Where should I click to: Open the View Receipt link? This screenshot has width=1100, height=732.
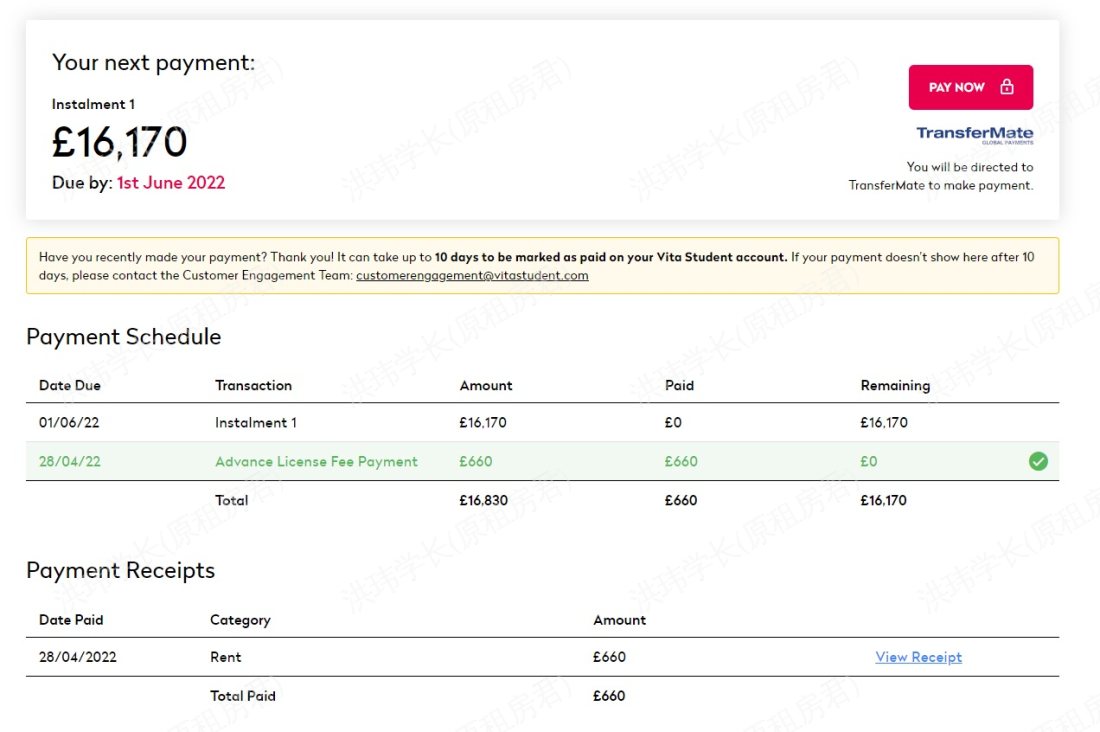[918, 657]
